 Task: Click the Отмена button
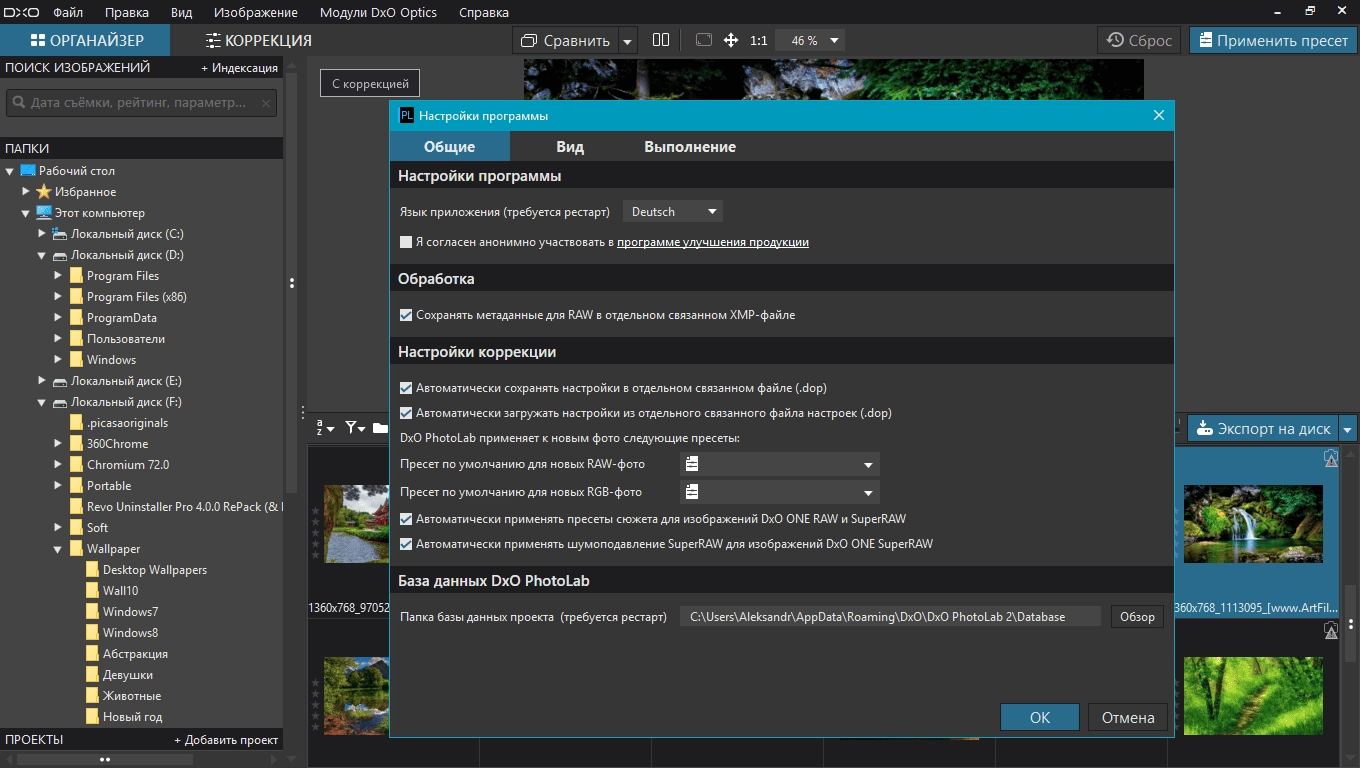click(1128, 717)
